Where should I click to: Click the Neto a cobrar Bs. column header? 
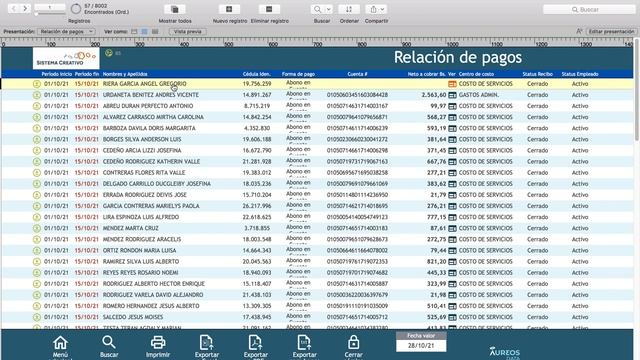[427, 74]
